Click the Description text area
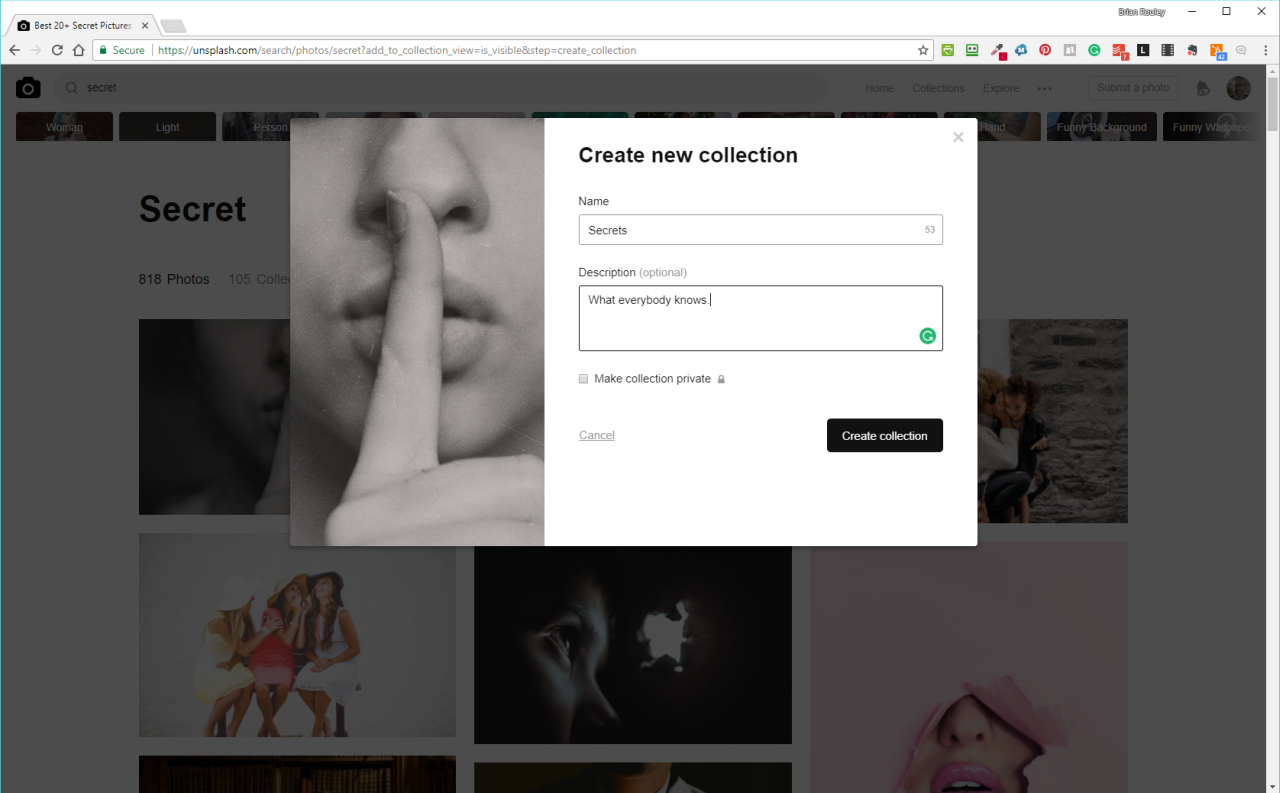The height and width of the screenshot is (793, 1280). (760, 318)
